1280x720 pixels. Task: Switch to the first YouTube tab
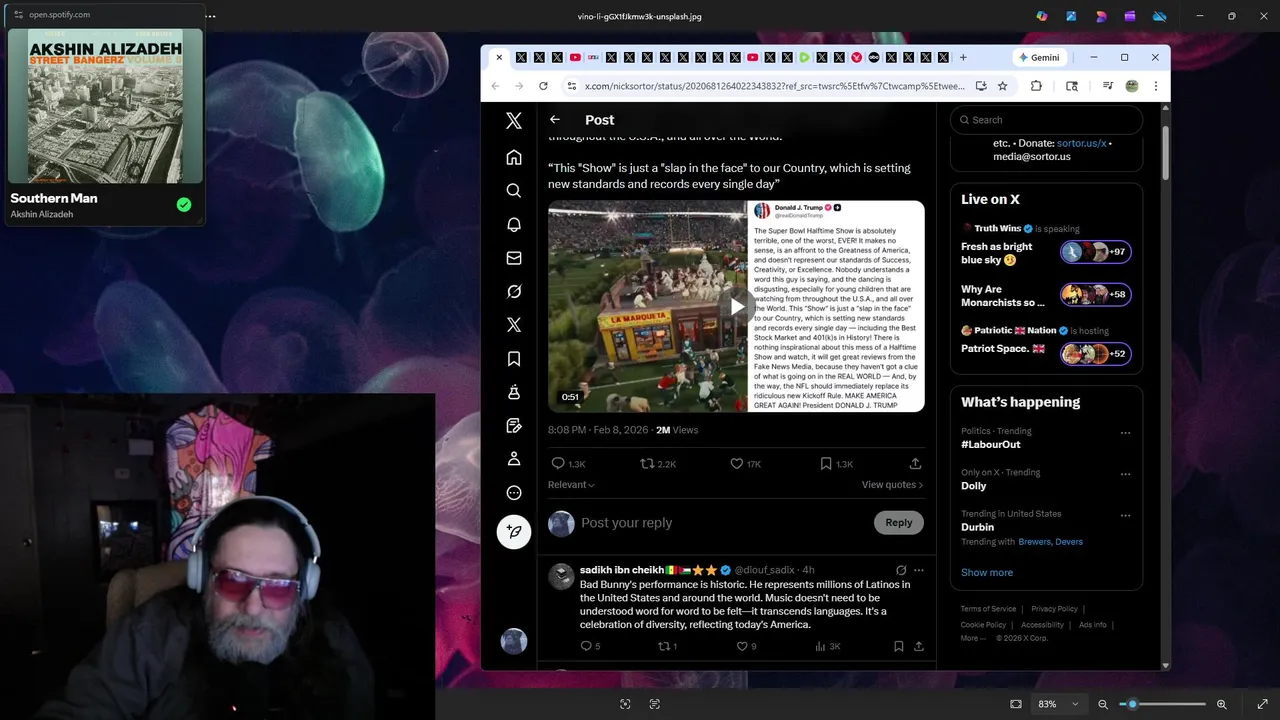pyautogui.click(x=575, y=57)
